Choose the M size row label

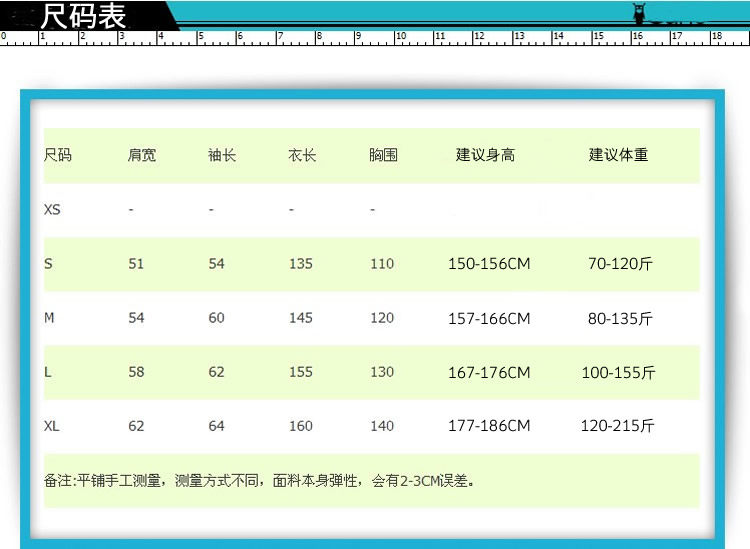pos(49,318)
